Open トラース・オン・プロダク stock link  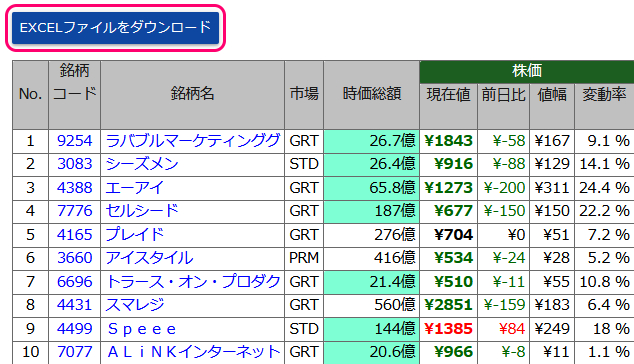(x=192, y=281)
